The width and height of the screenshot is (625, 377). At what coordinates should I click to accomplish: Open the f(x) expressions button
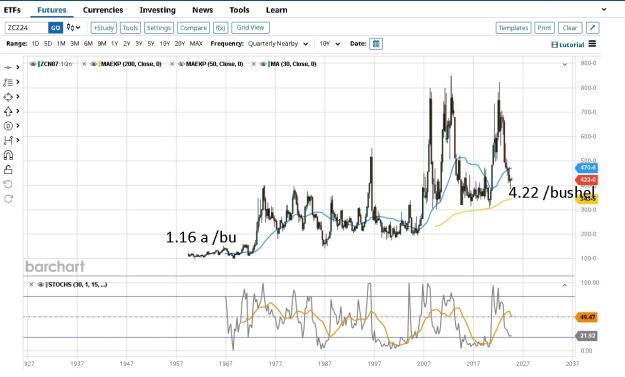[x=220, y=28]
